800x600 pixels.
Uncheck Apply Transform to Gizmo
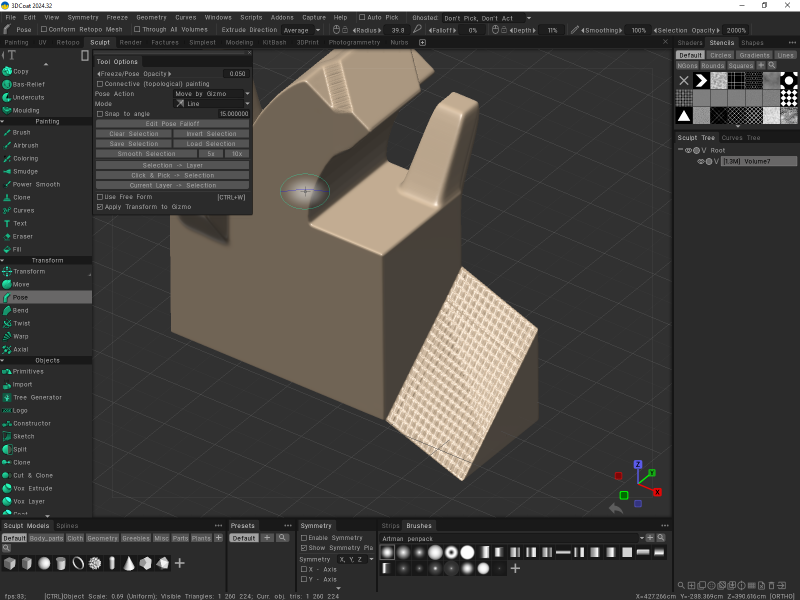pyautogui.click(x=99, y=207)
